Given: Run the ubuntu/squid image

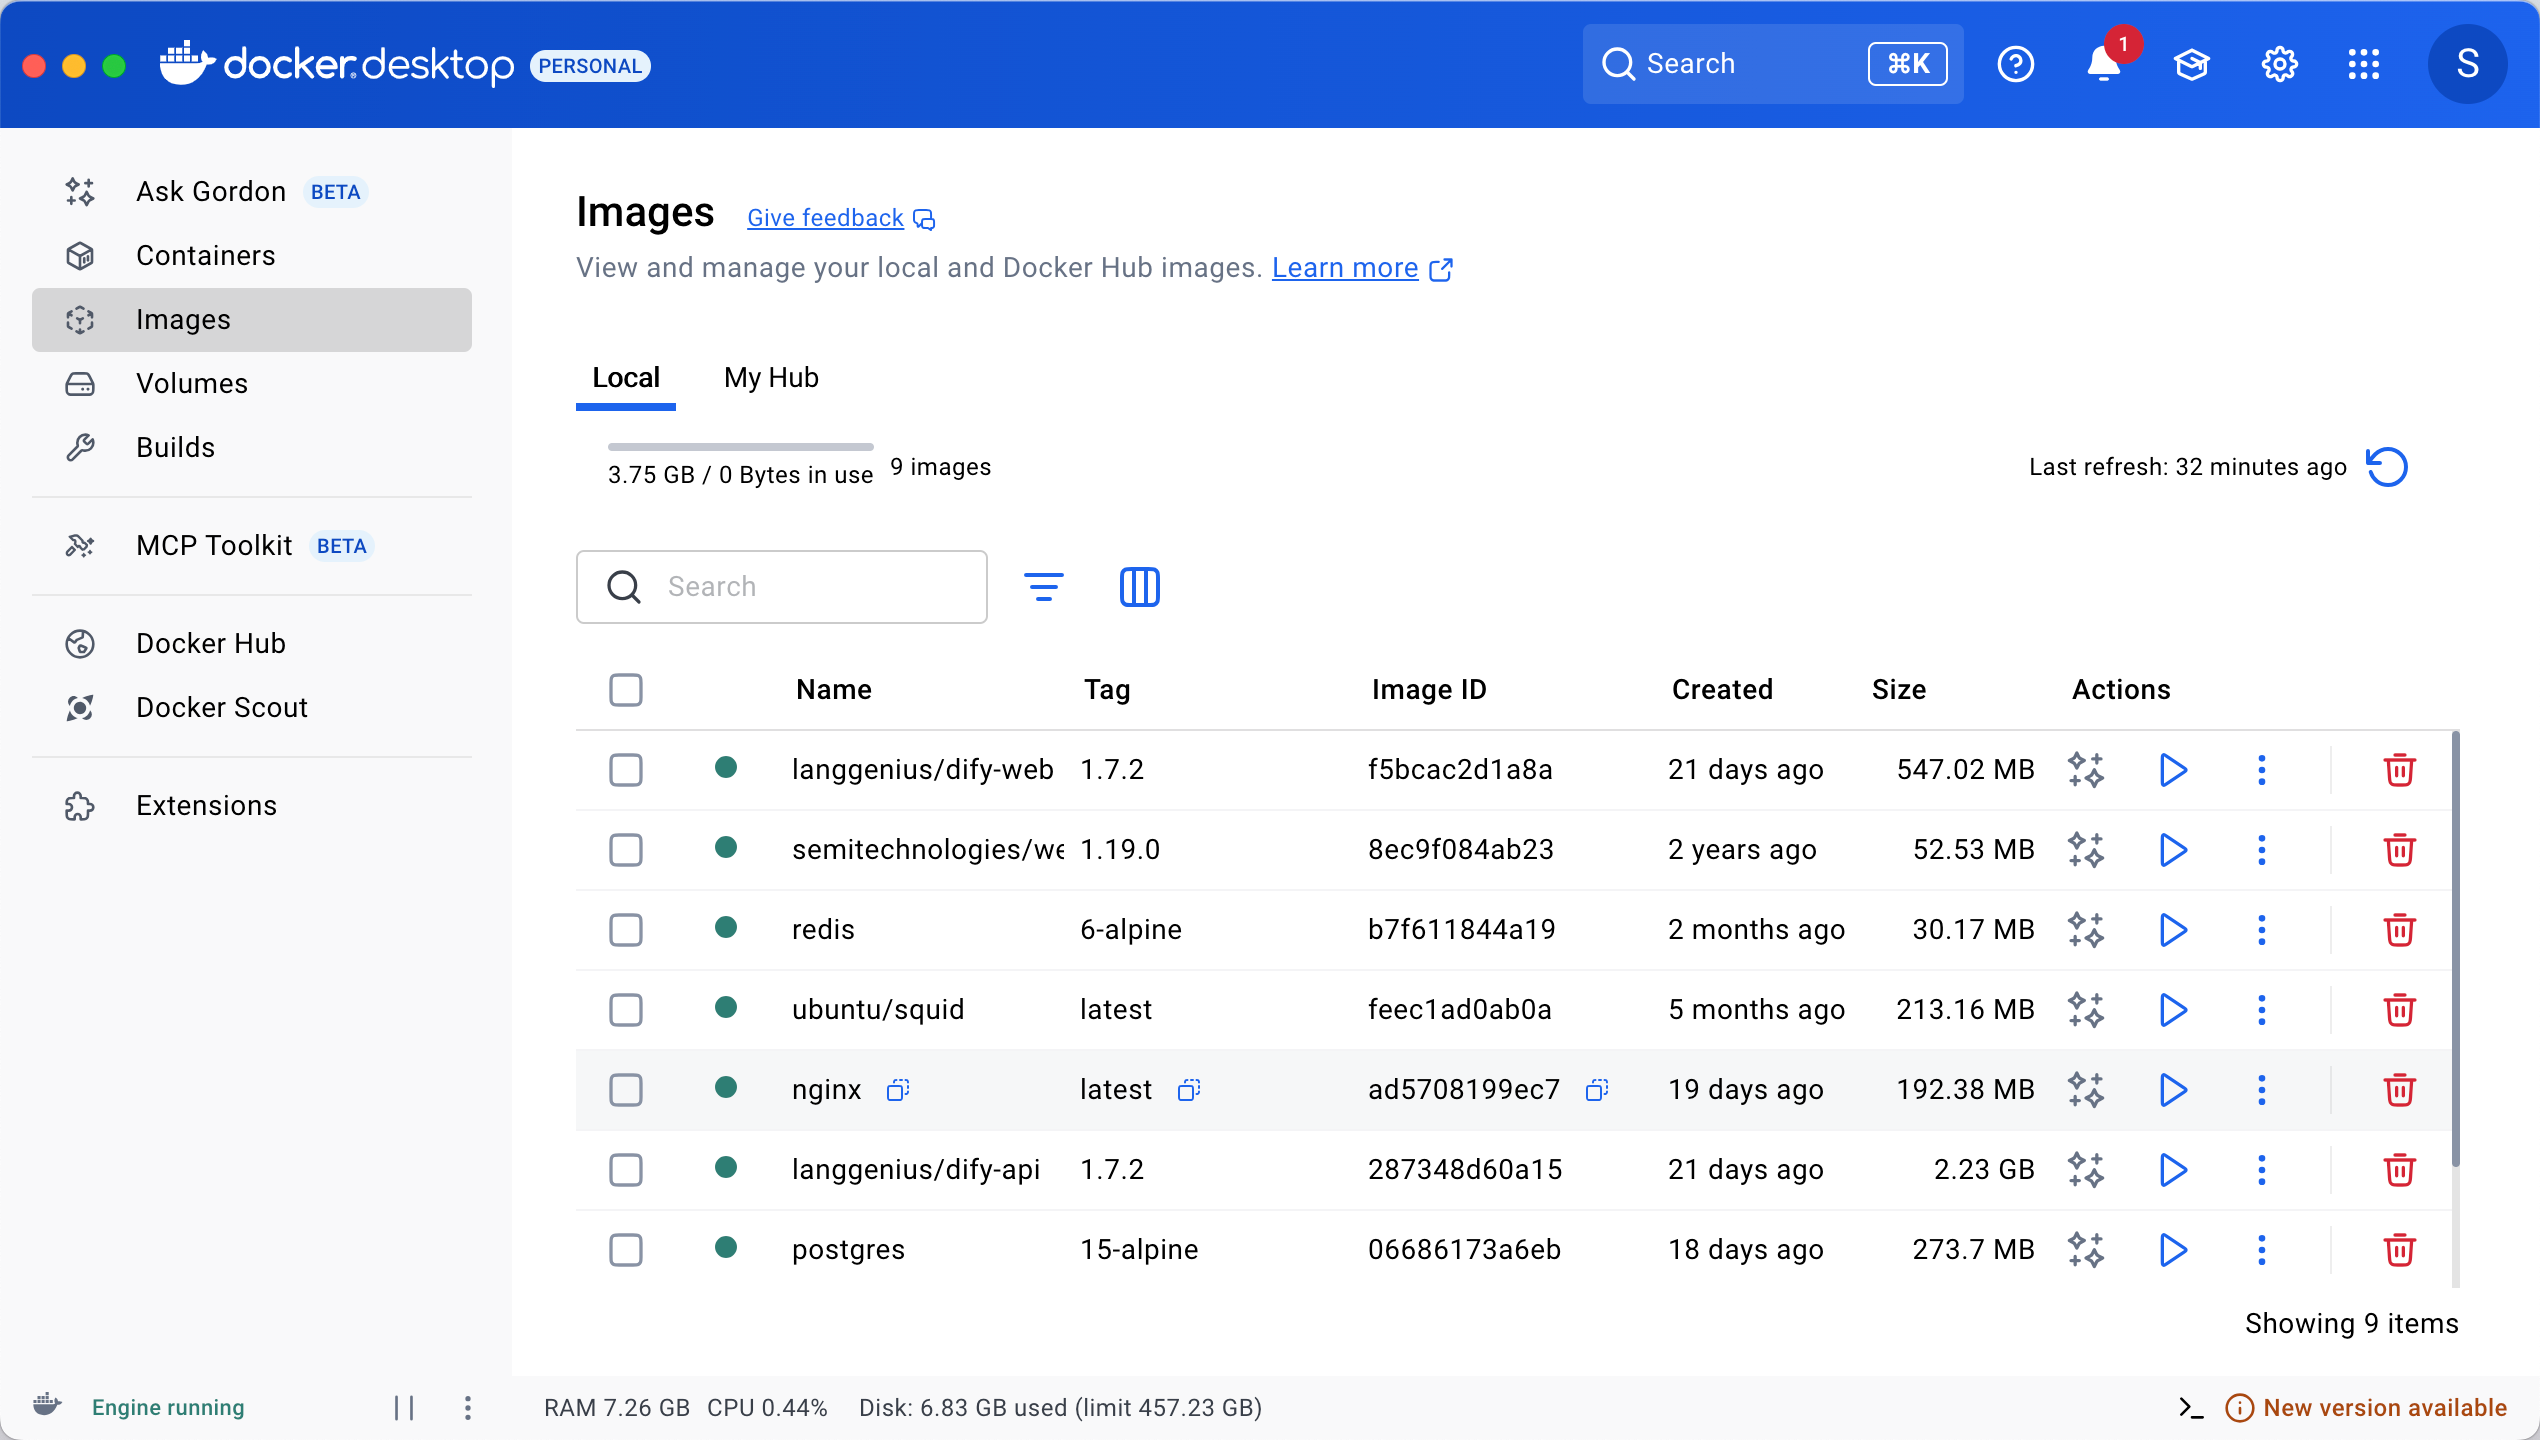Looking at the screenshot, I should [x=2173, y=1010].
